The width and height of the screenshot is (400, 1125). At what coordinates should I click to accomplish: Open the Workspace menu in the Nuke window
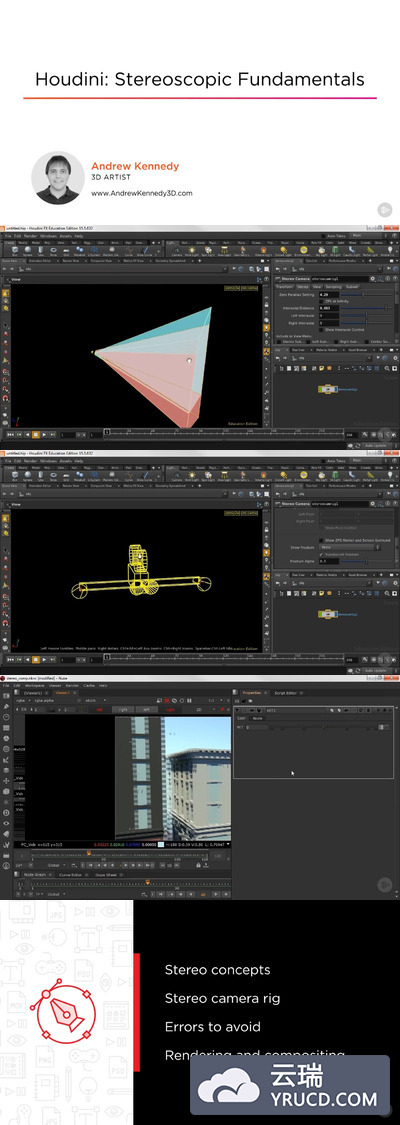32,685
